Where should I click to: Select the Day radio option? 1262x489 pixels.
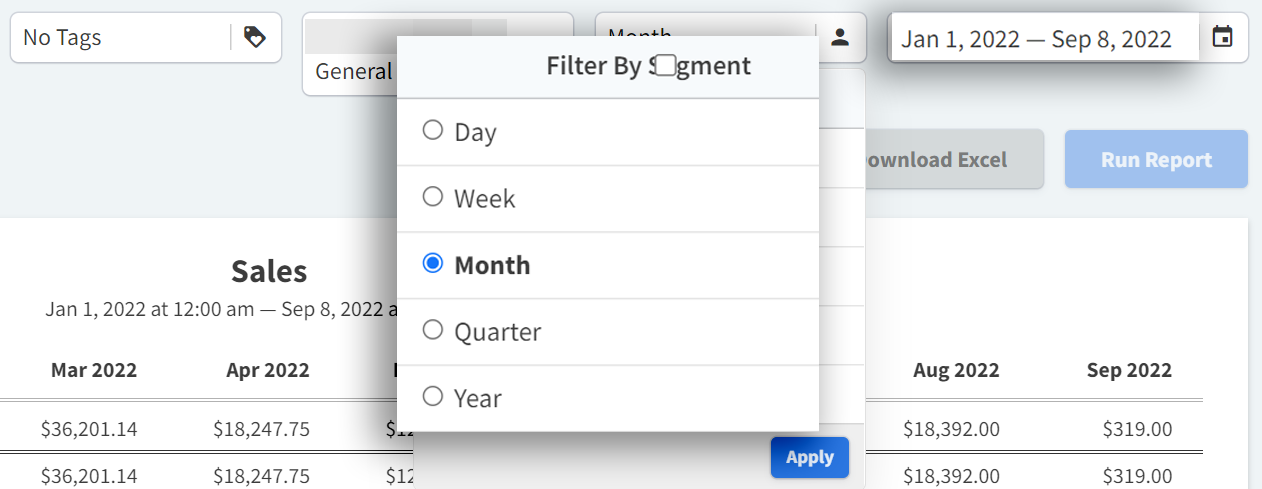tap(433, 131)
